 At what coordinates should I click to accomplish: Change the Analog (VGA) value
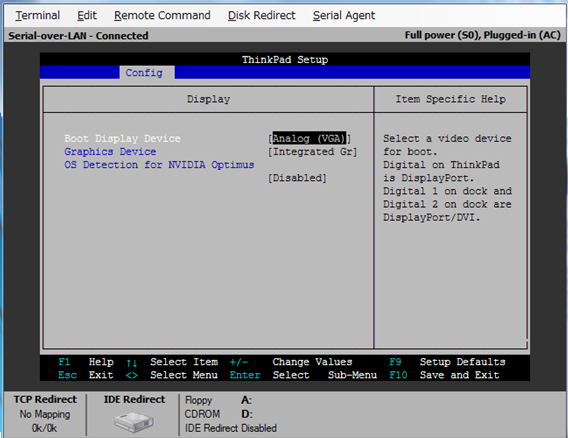[309, 138]
